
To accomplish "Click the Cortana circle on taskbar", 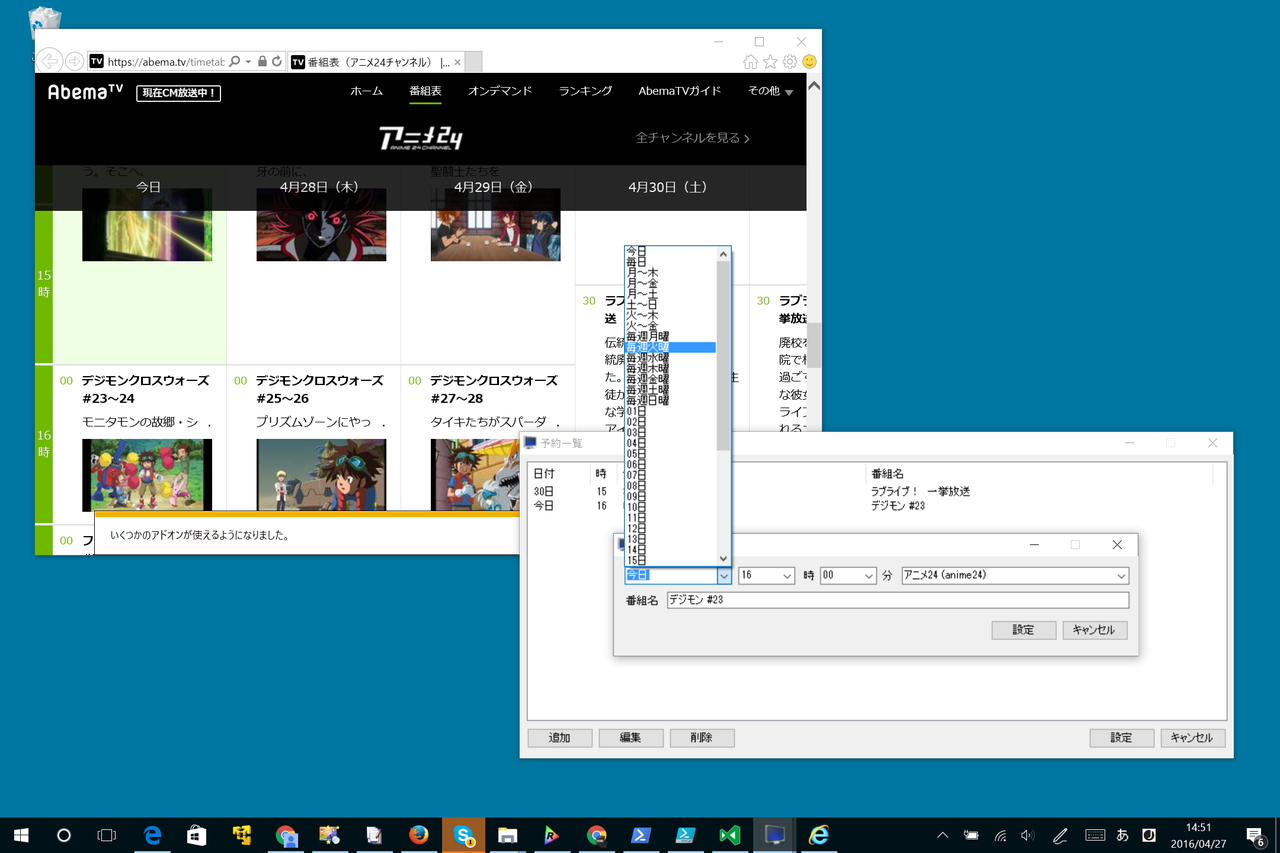I will coord(63,835).
